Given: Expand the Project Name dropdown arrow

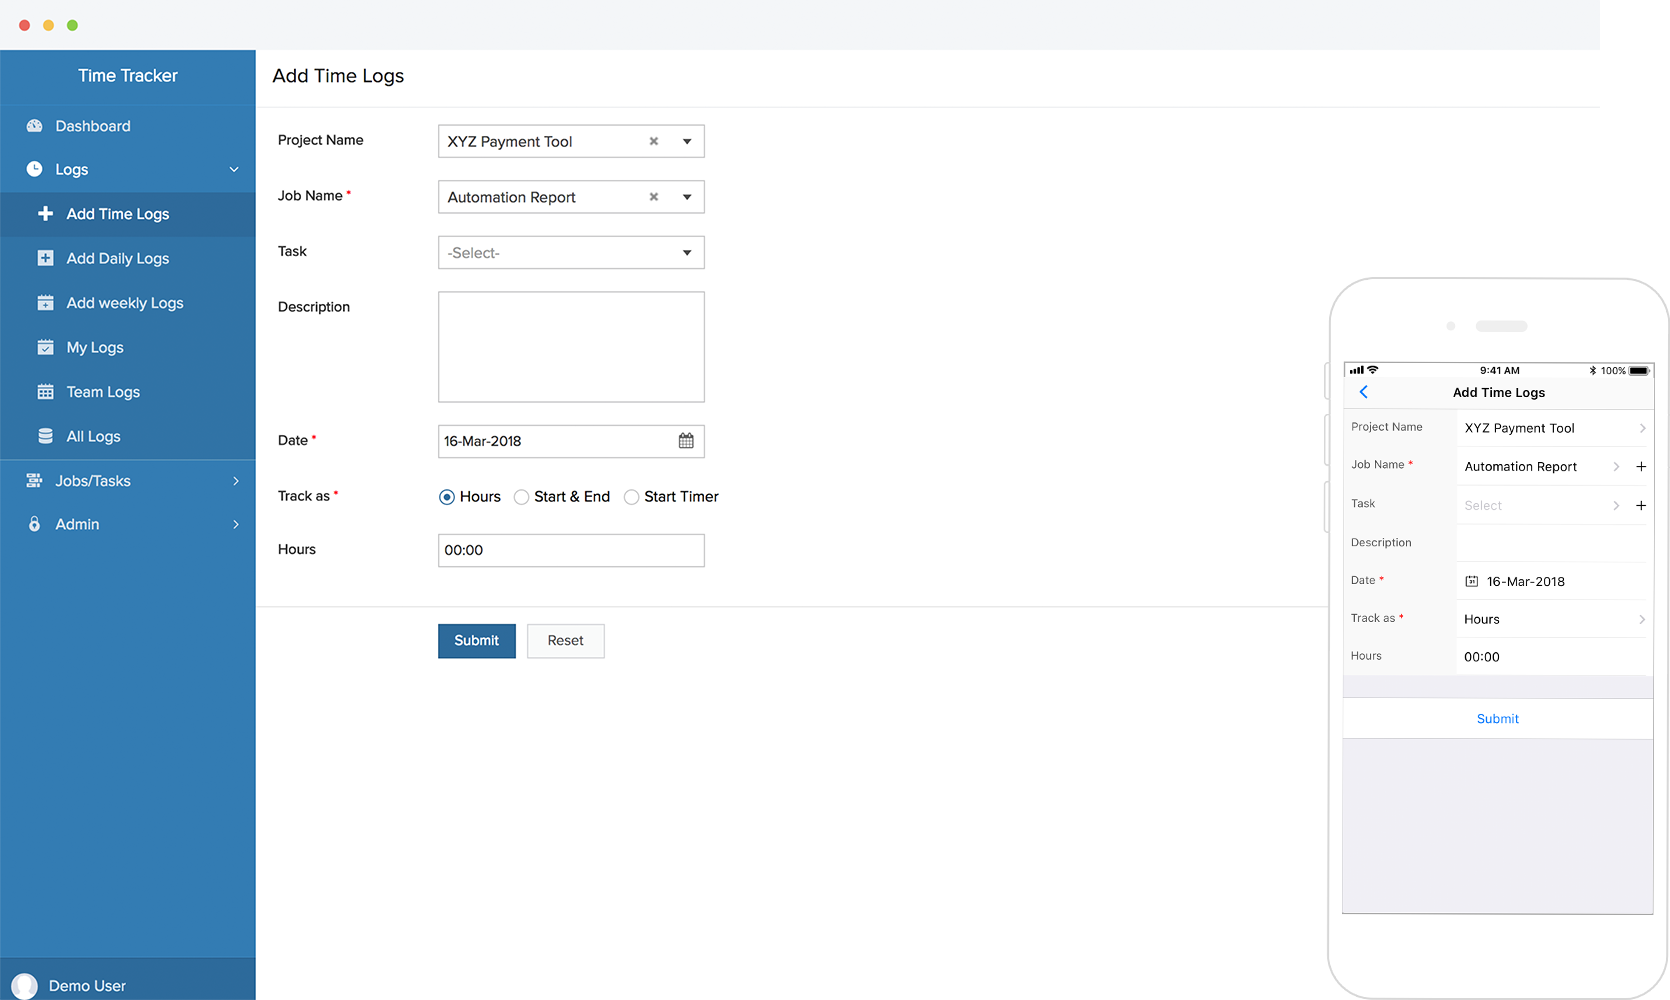Looking at the screenshot, I should (x=687, y=142).
